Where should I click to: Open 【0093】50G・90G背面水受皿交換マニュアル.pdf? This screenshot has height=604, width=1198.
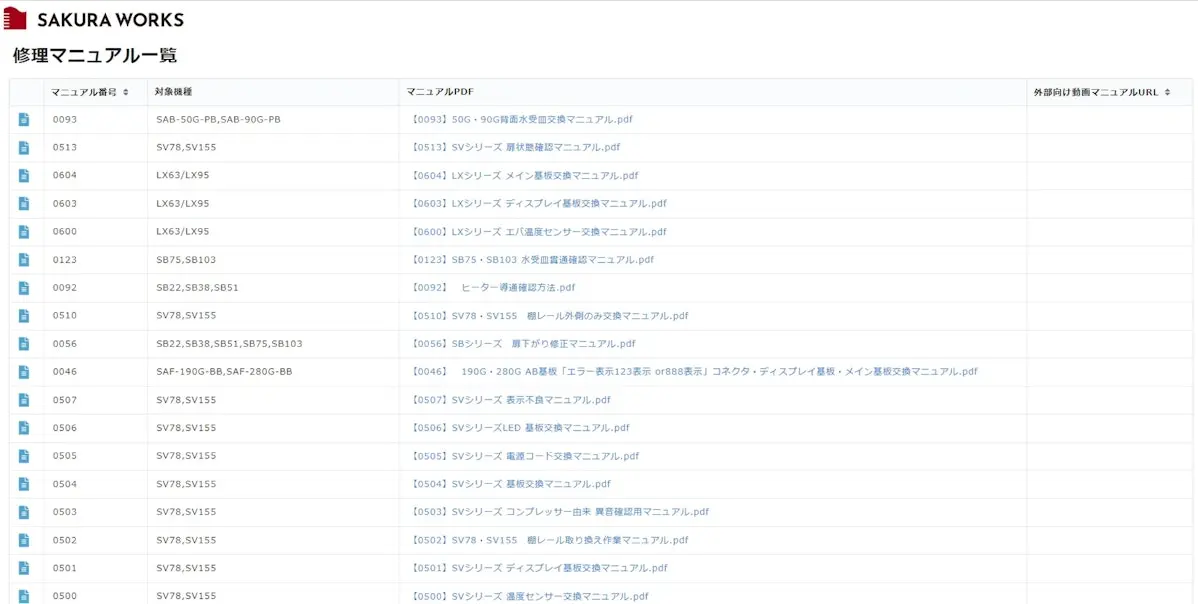click(522, 120)
